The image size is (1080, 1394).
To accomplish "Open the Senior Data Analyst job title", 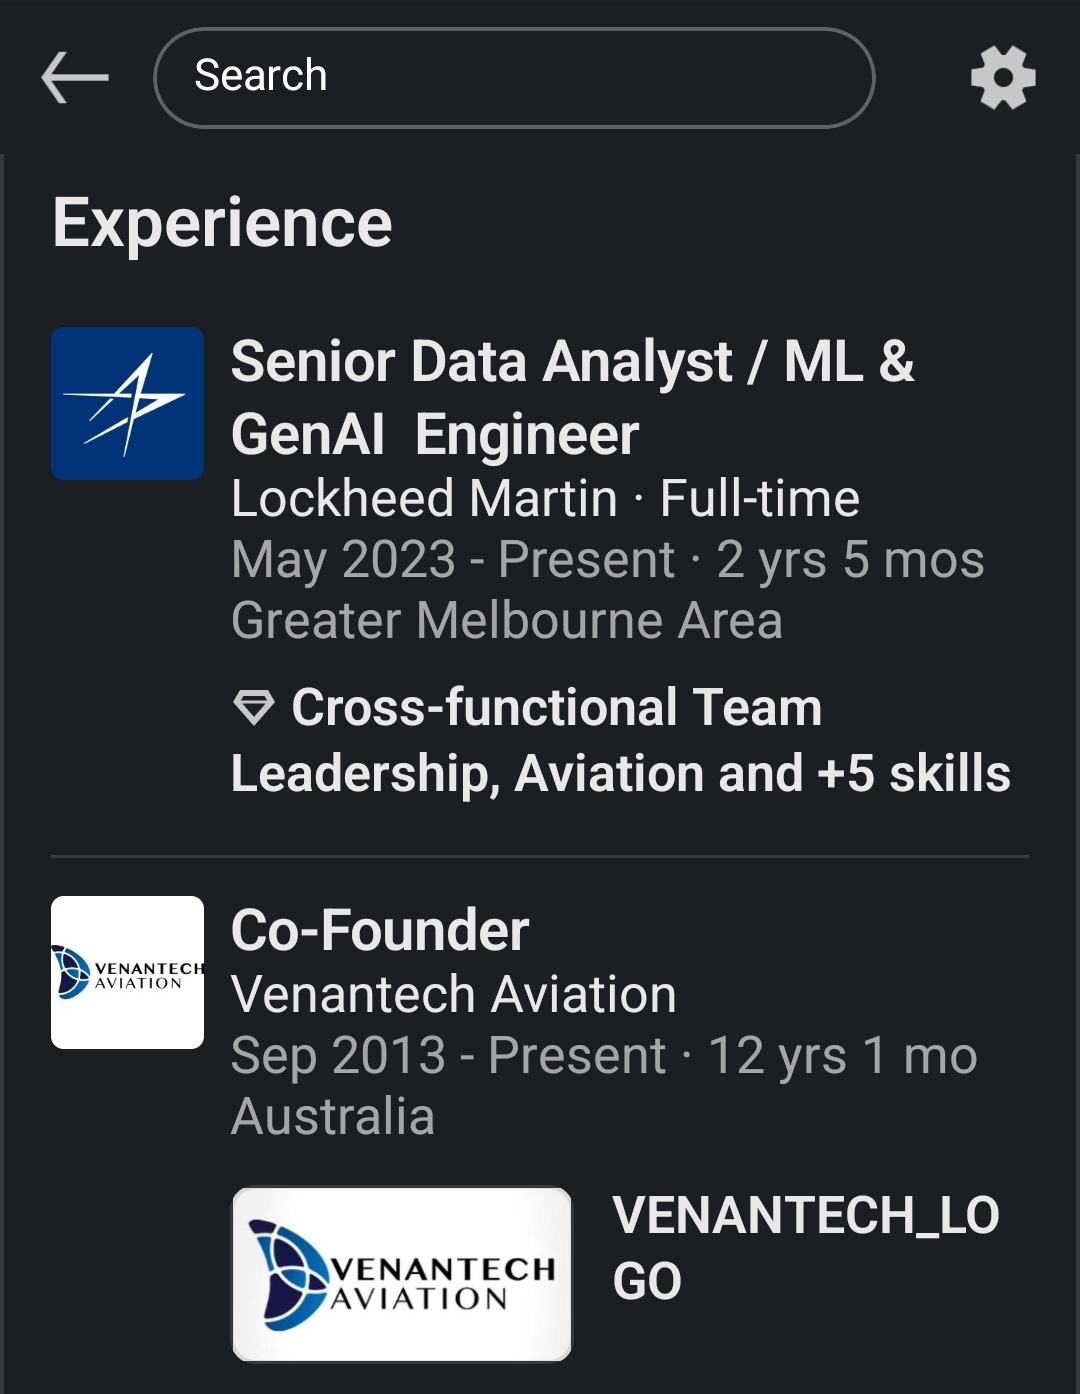I will point(572,397).
